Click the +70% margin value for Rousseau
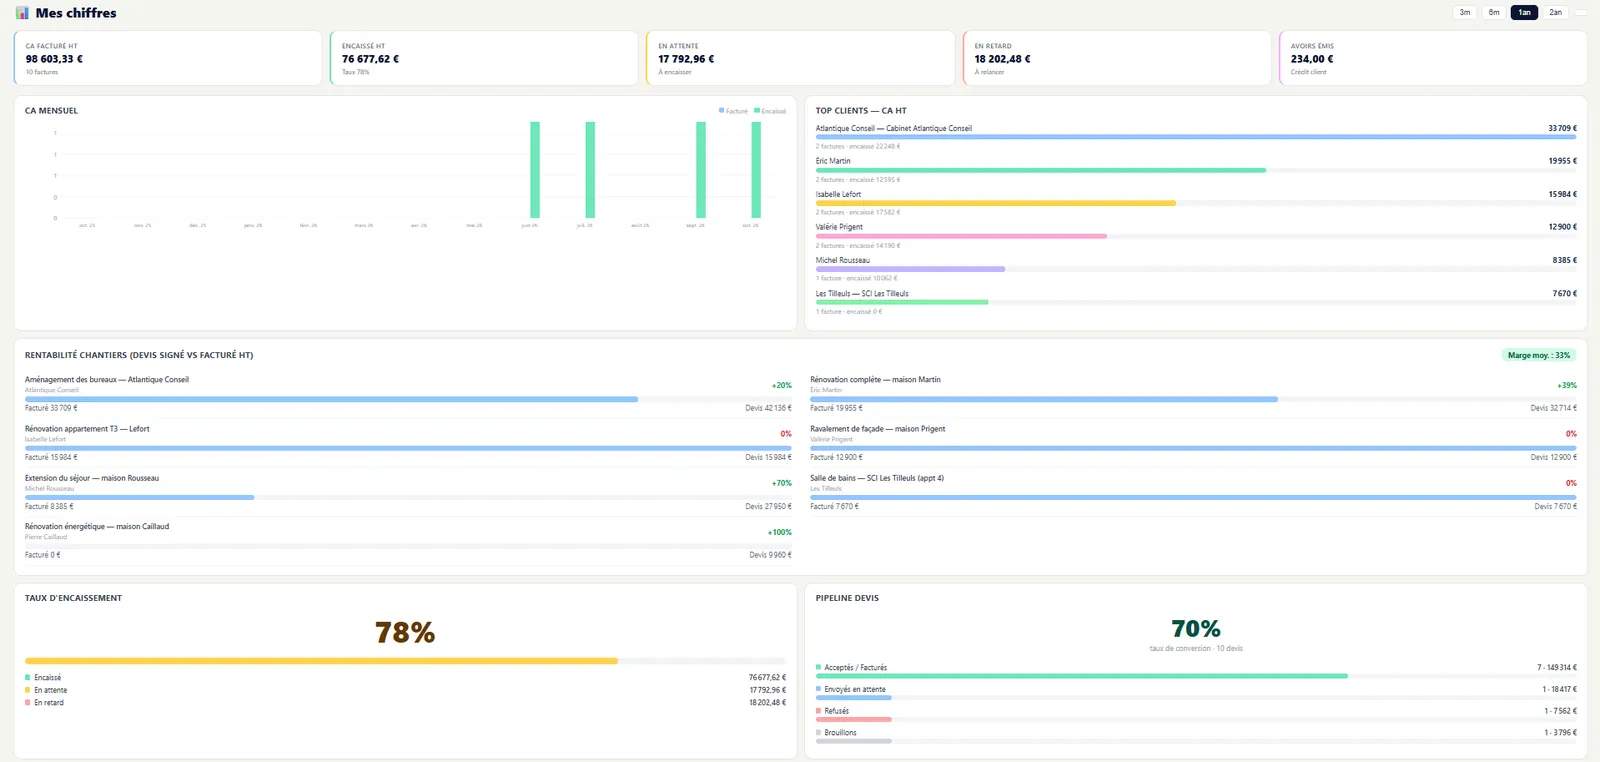 (x=781, y=483)
